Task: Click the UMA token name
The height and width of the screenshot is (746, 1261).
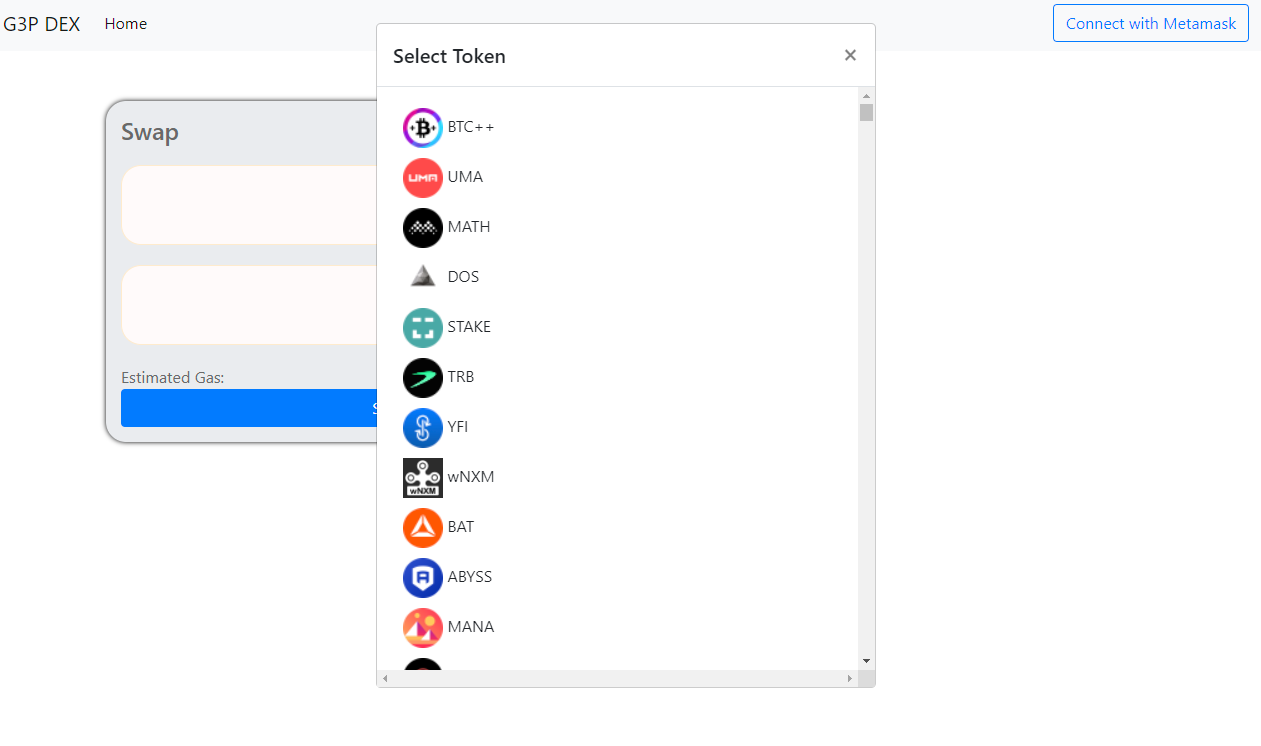Action: [x=465, y=177]
